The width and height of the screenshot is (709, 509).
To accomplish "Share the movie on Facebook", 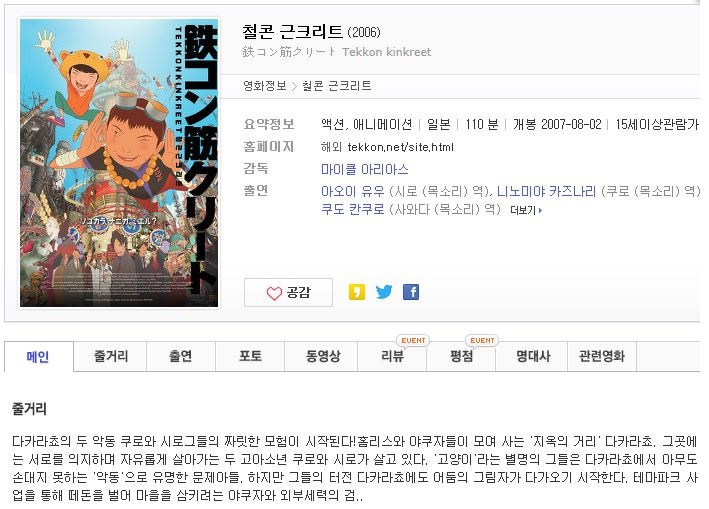I will pyautogui.click(x=411, y=292).
